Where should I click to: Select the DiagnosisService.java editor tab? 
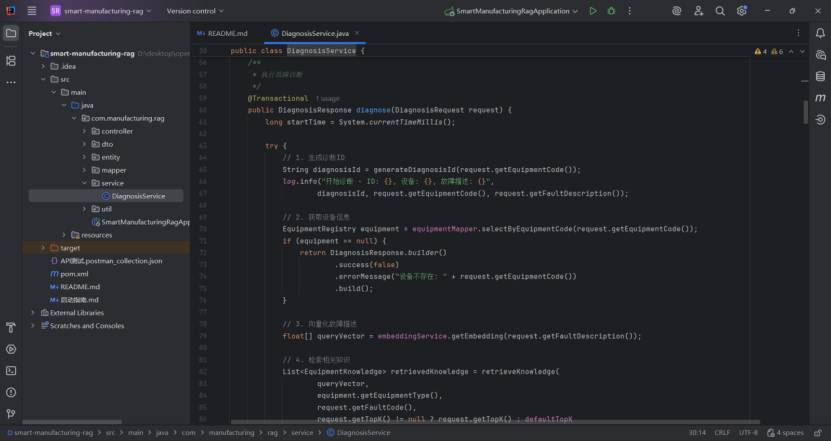(x=315, y=33)
